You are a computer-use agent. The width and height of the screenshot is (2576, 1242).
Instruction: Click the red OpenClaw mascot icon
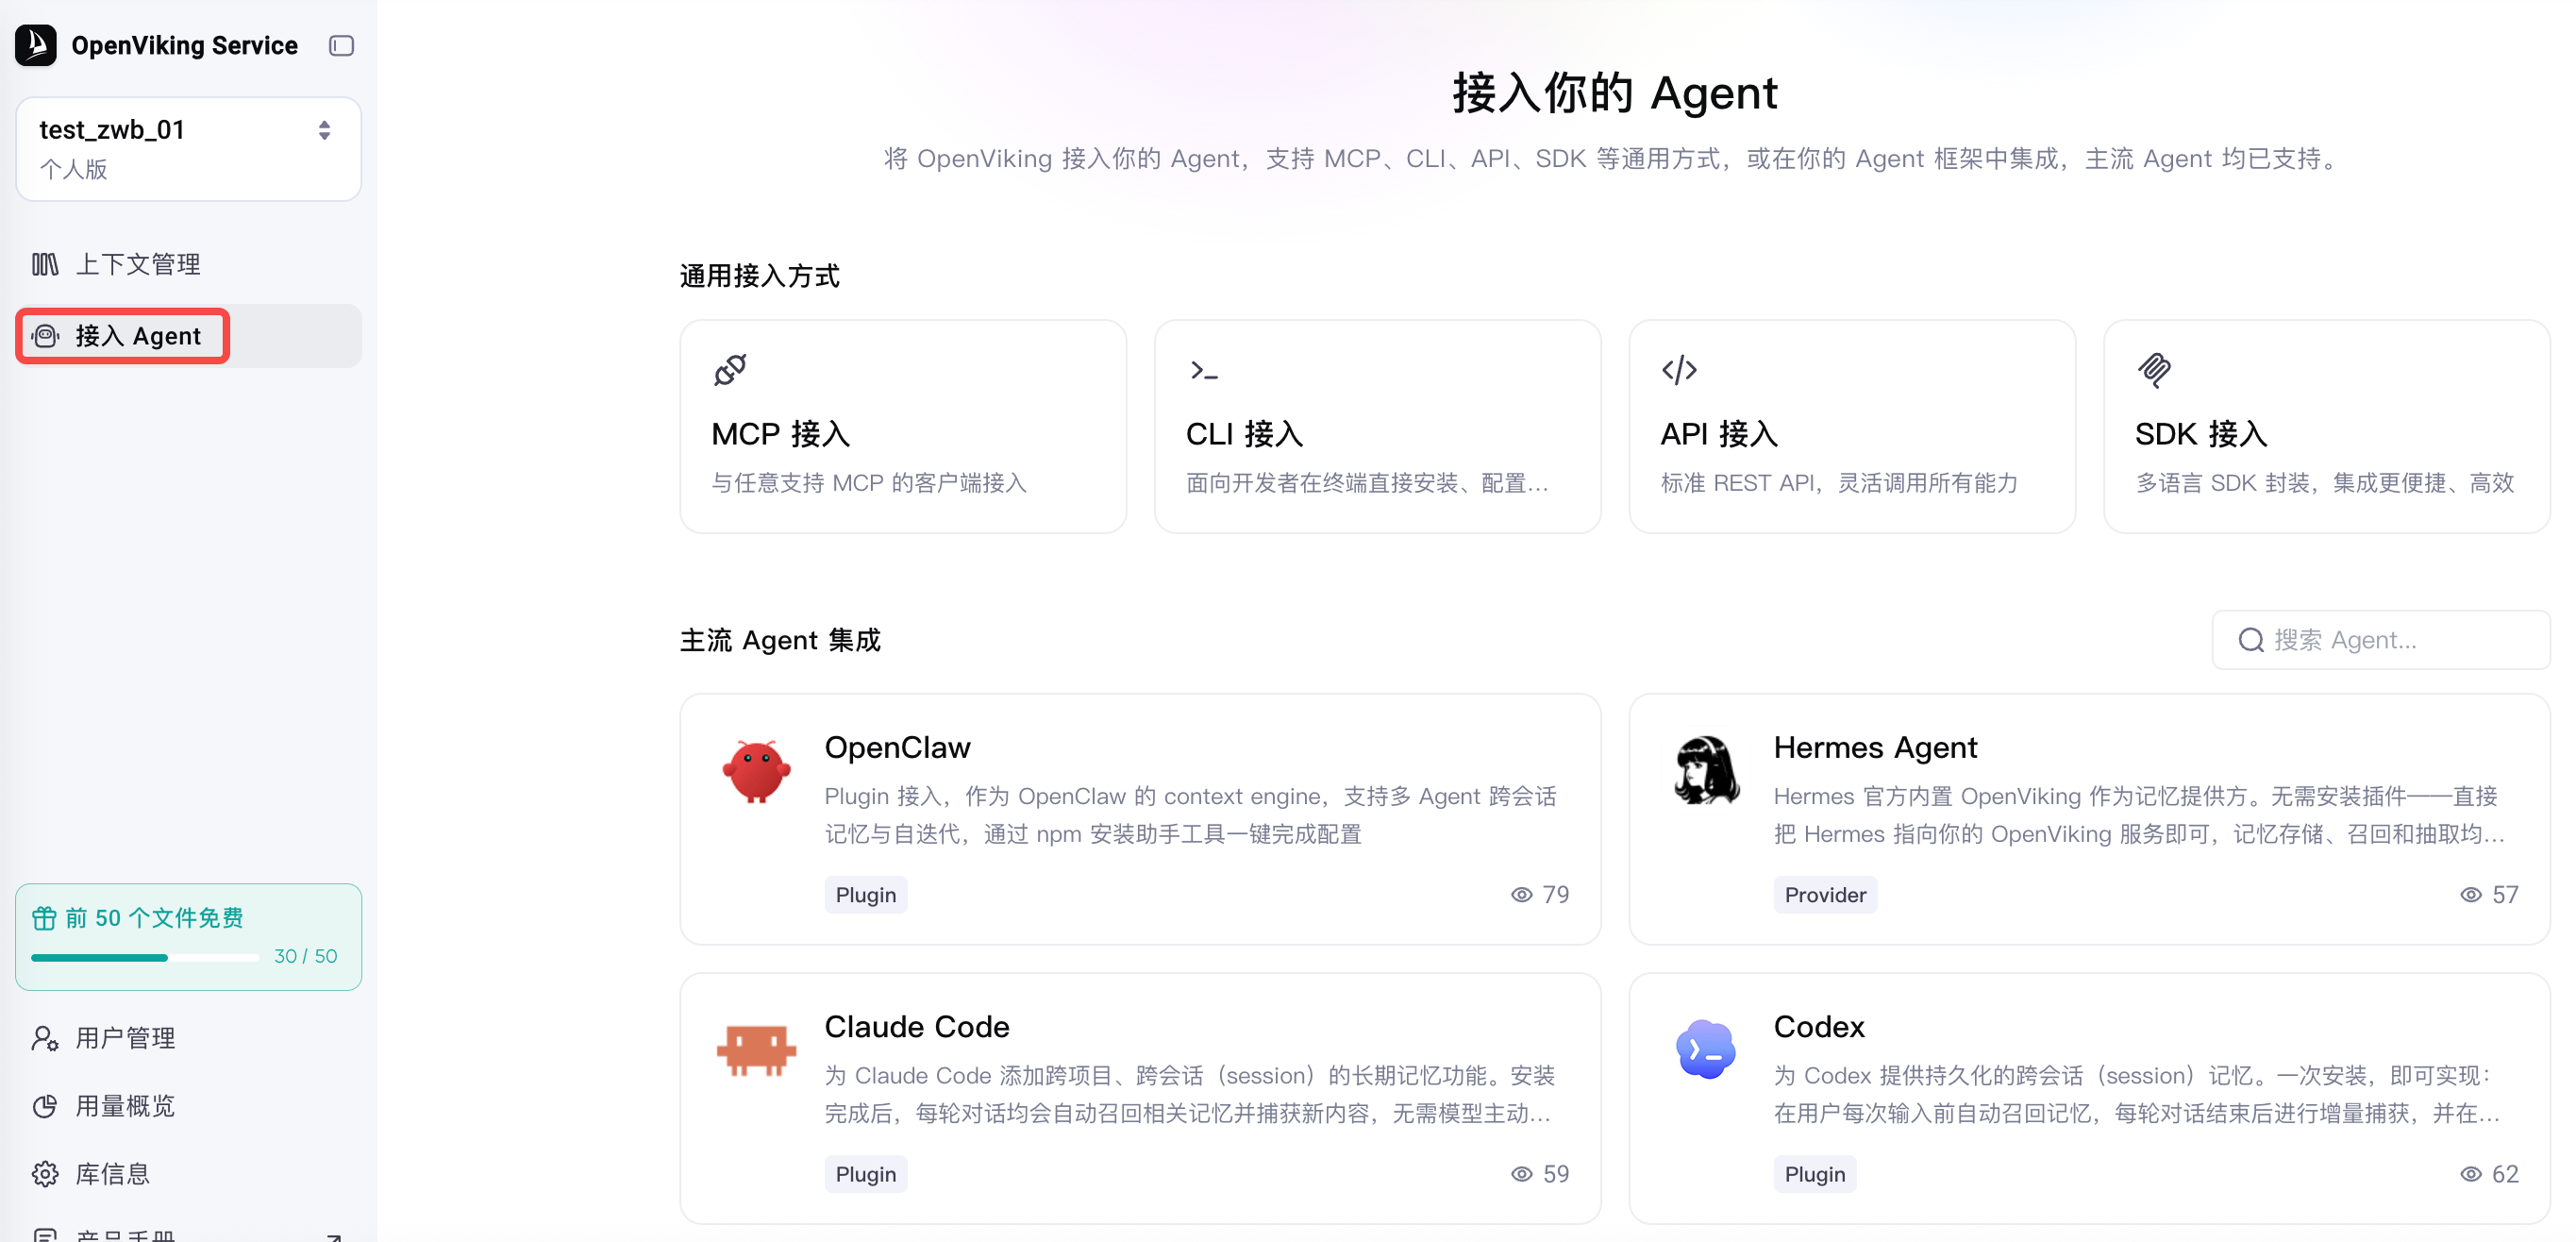(757, 771)
